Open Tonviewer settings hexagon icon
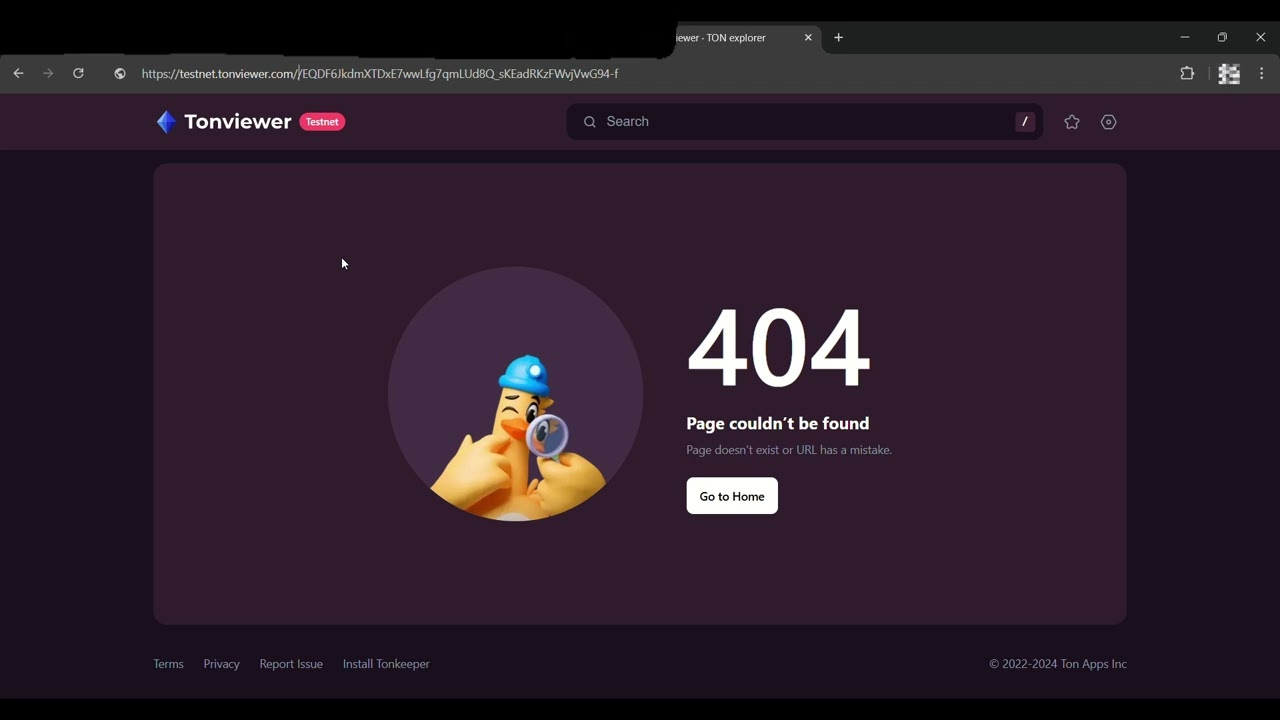The image size is (1280, 720). [x=1109, y=122]
